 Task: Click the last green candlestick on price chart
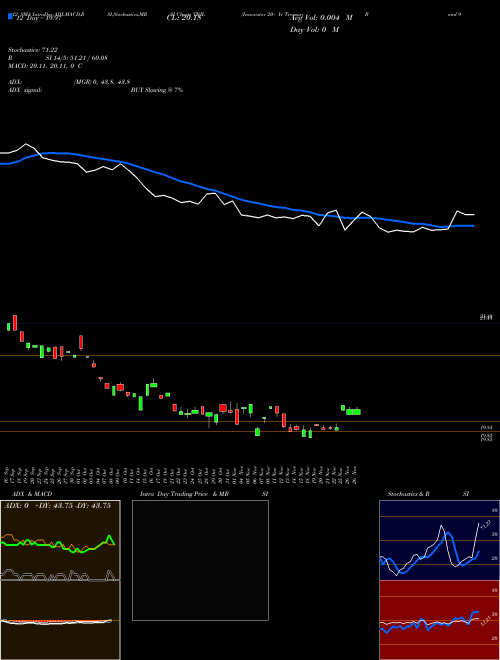pos(357,412)
